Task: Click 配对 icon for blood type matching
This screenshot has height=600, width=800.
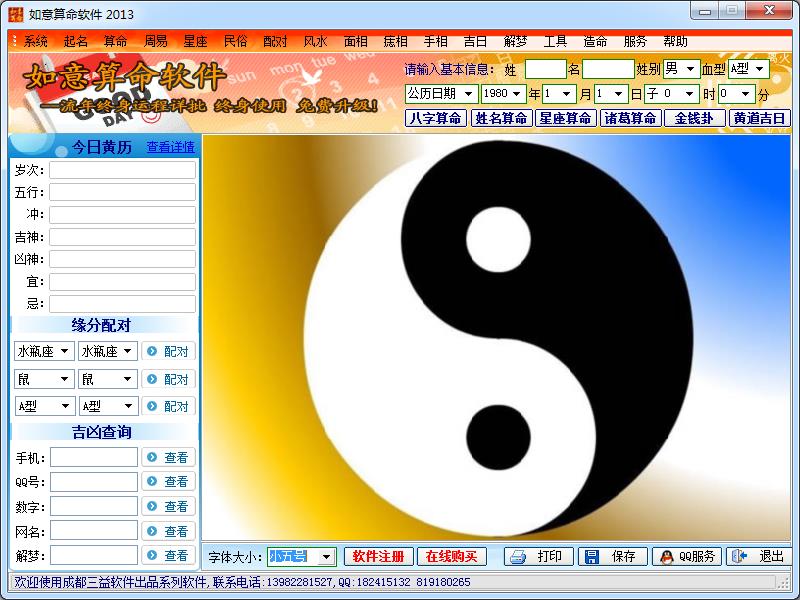Action: point(152,407)
